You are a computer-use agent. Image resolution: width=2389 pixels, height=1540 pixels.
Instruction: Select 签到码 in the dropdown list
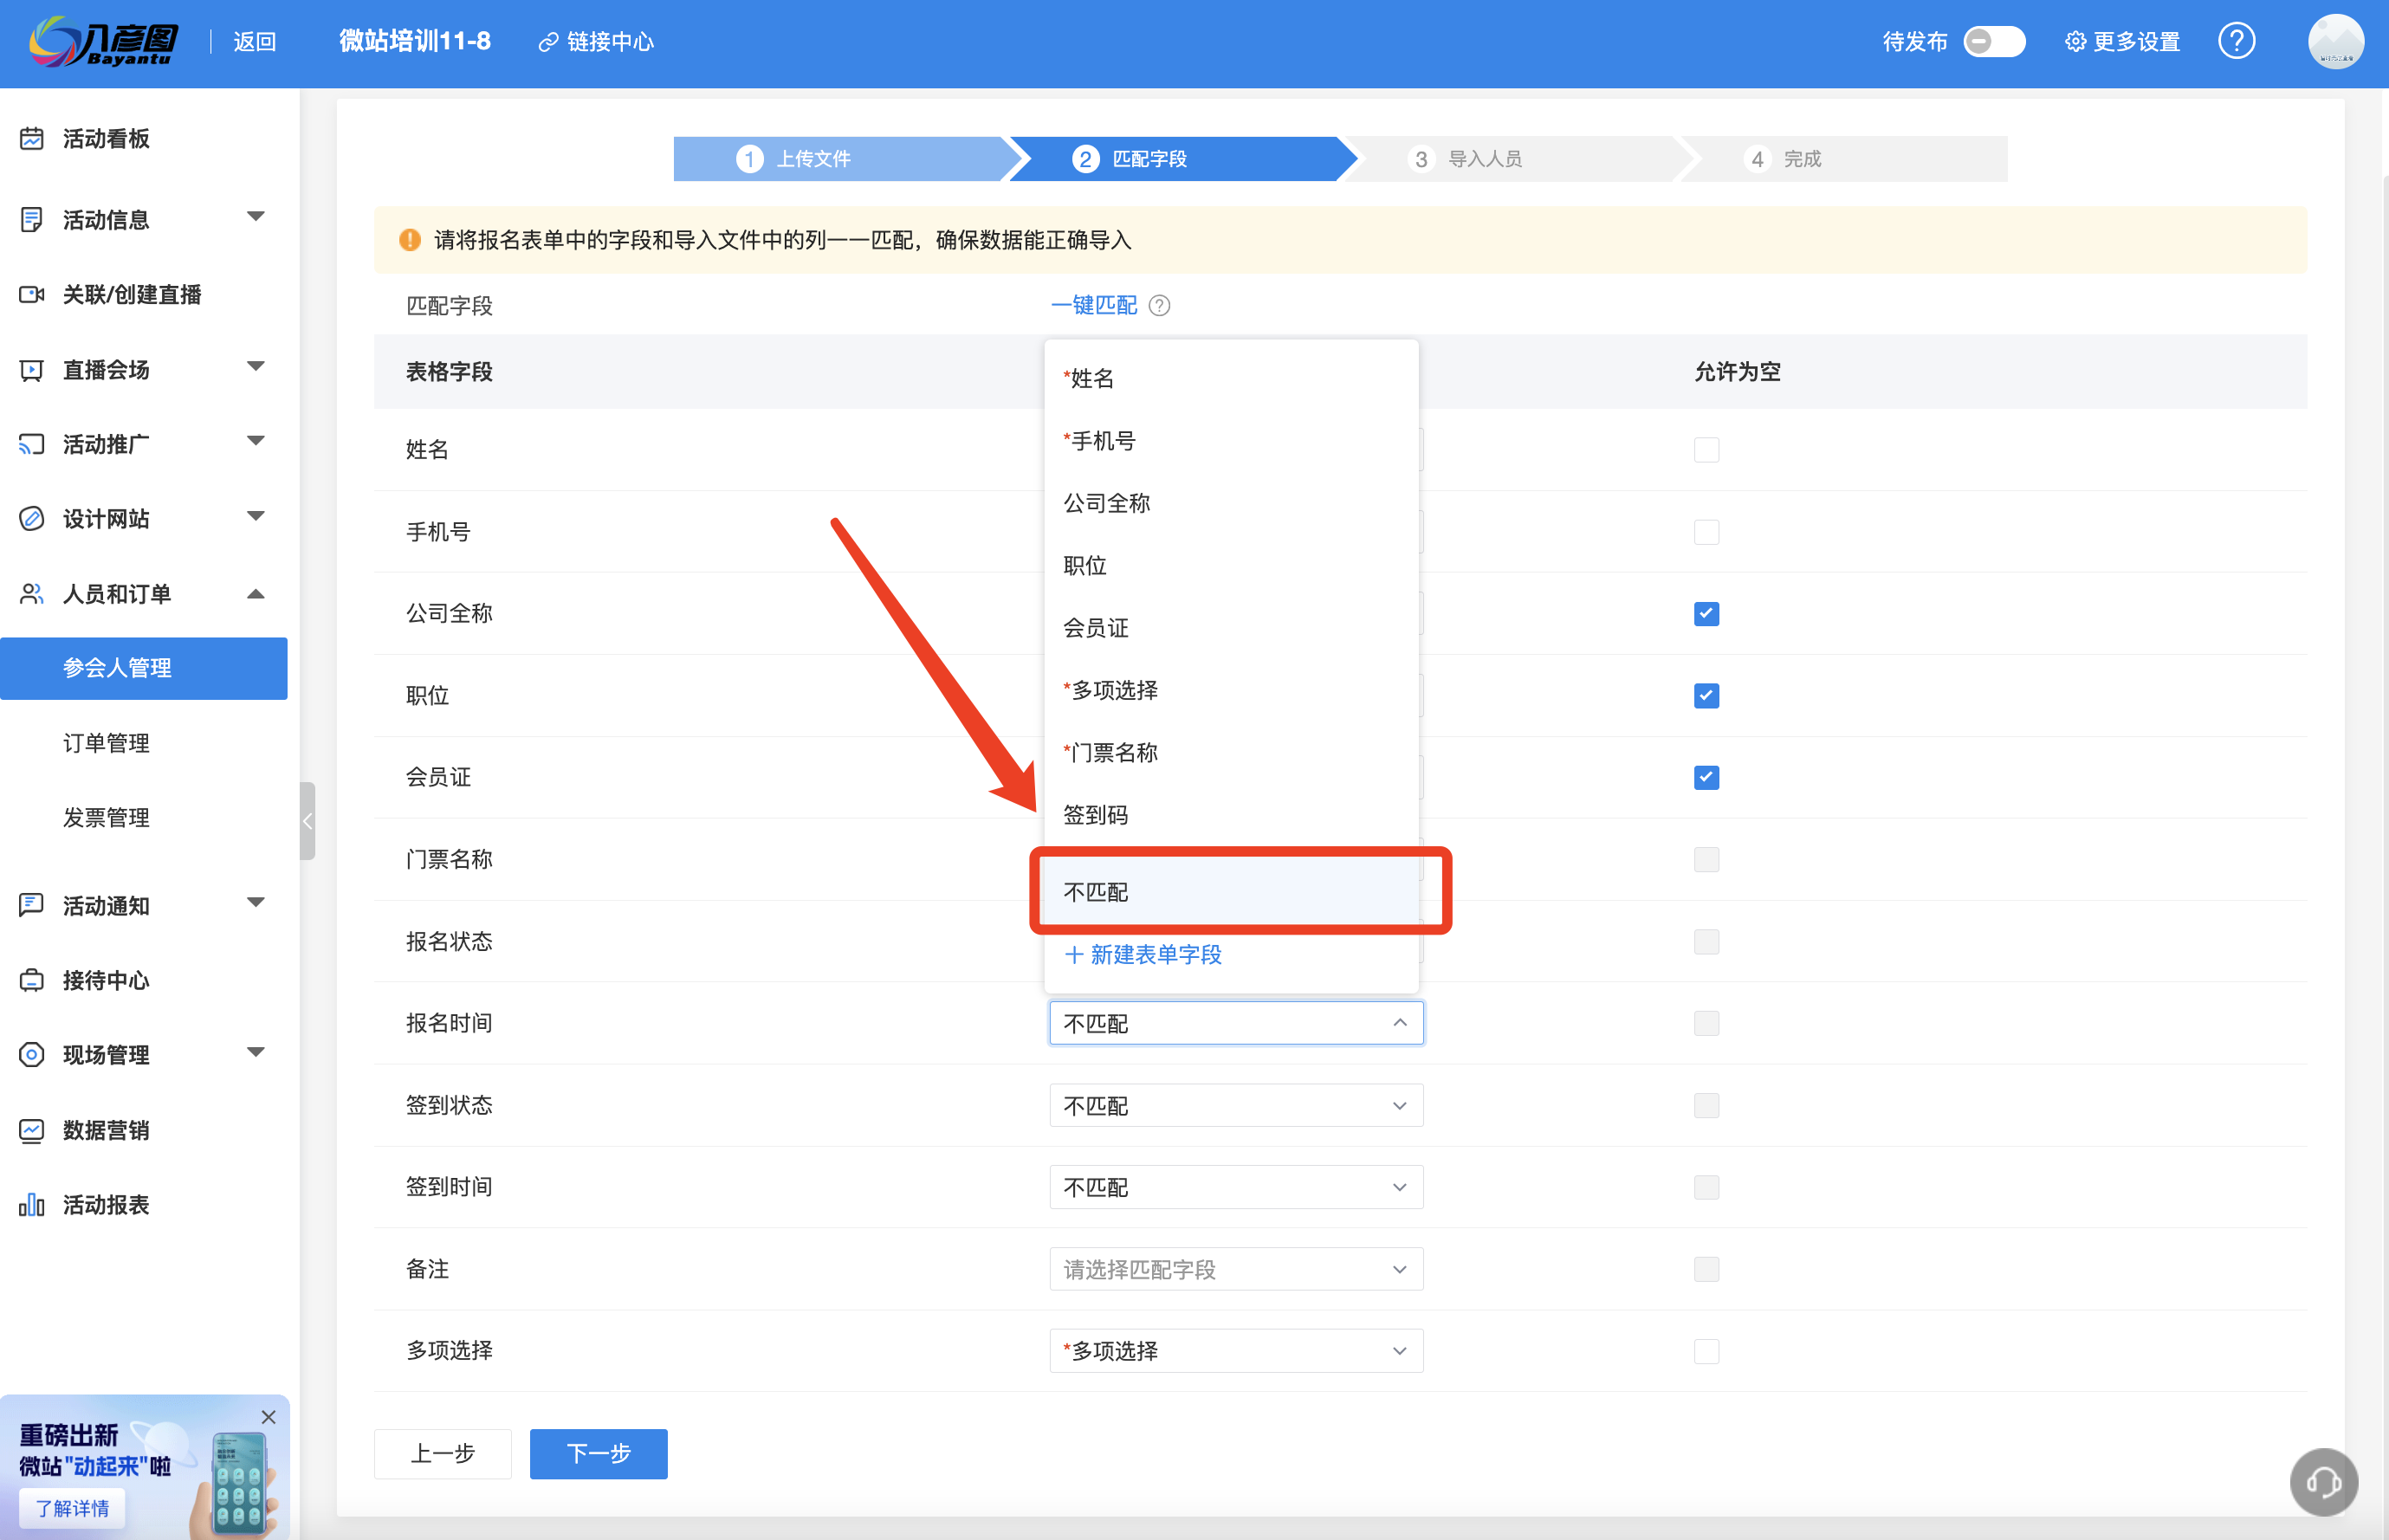[1231, 815]
